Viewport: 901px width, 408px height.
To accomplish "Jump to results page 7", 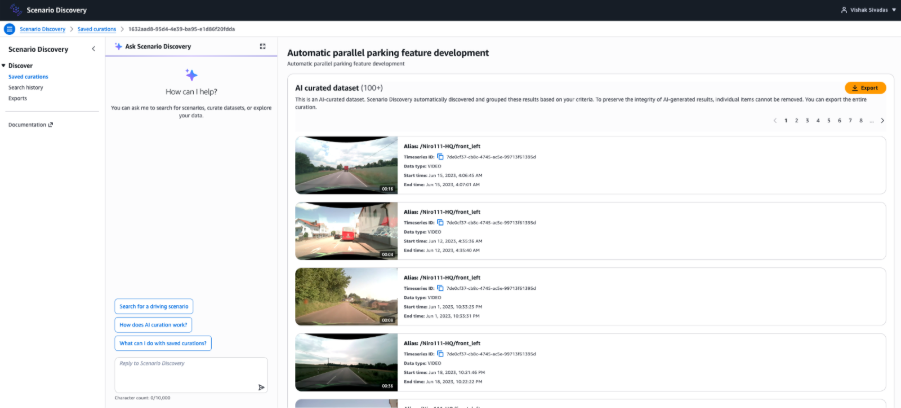I will (x=850, y=121).
